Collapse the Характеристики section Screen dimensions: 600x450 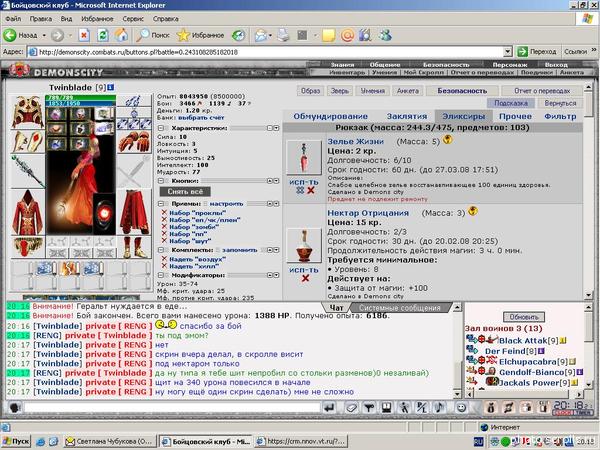[161, 128]
